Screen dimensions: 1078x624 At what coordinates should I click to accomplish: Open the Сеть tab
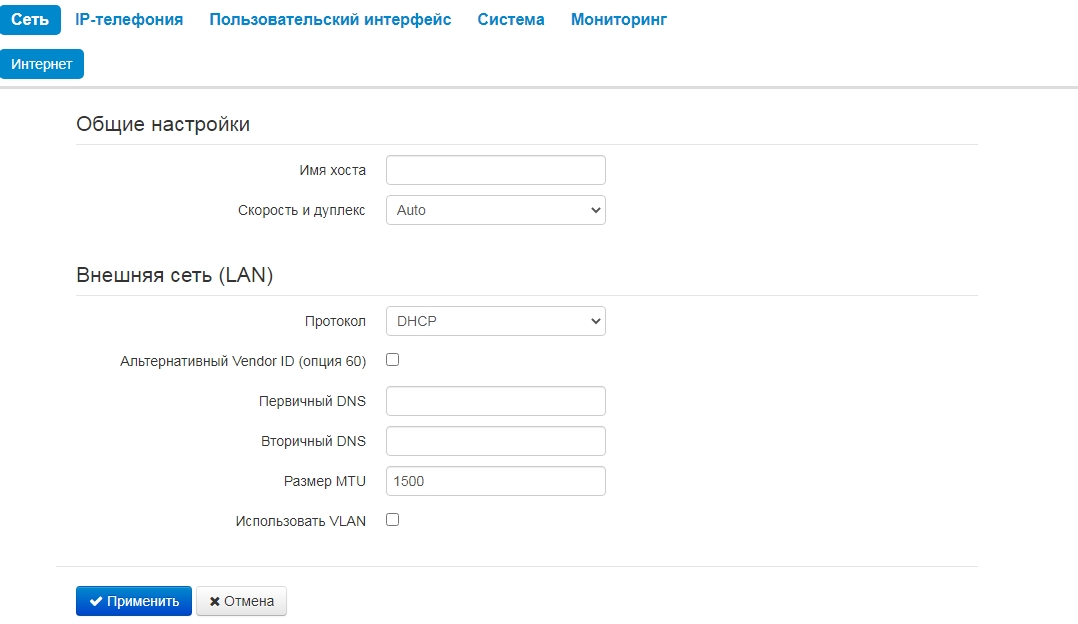tap(30, 20)
